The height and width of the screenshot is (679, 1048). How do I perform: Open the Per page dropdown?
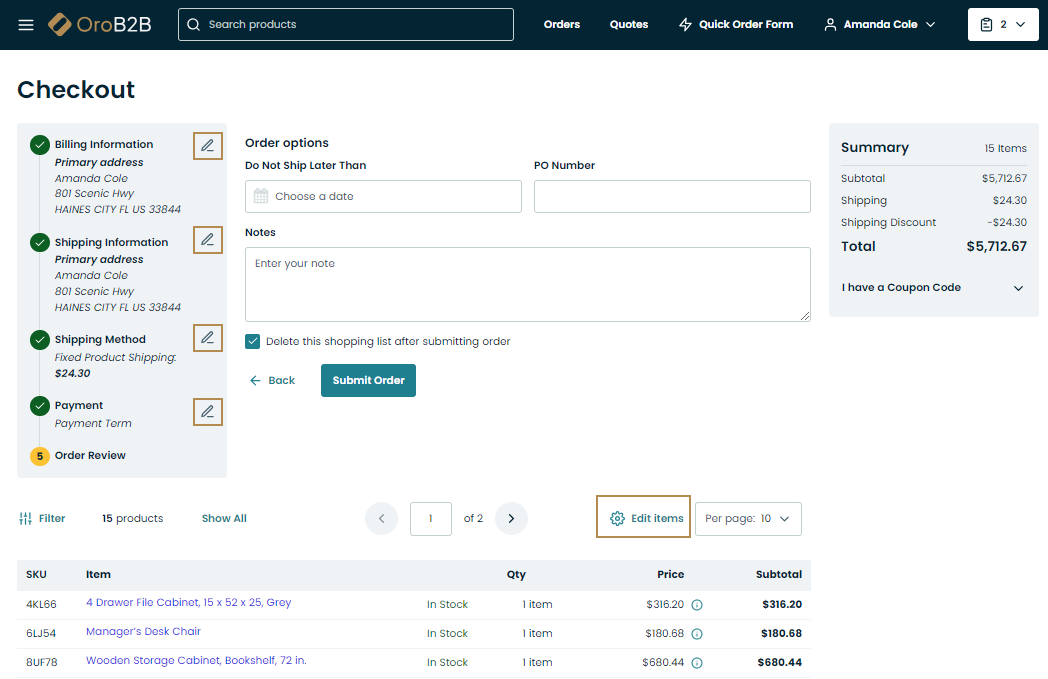[747, 519]
